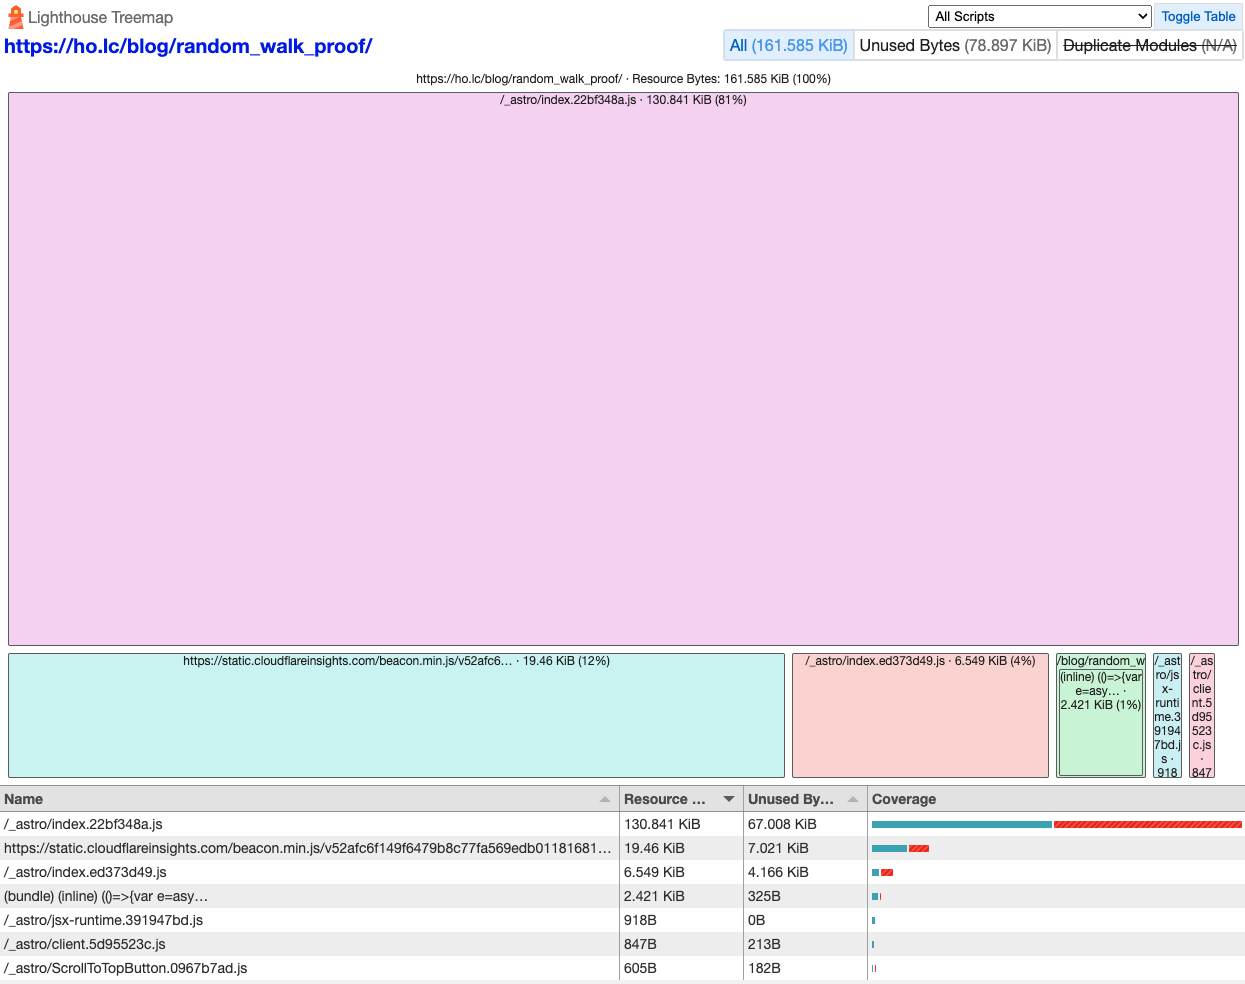Click the beacon.min.js treemap rectangle
The height and width of the screenshot is (984, 1245).
click(395, 715)
